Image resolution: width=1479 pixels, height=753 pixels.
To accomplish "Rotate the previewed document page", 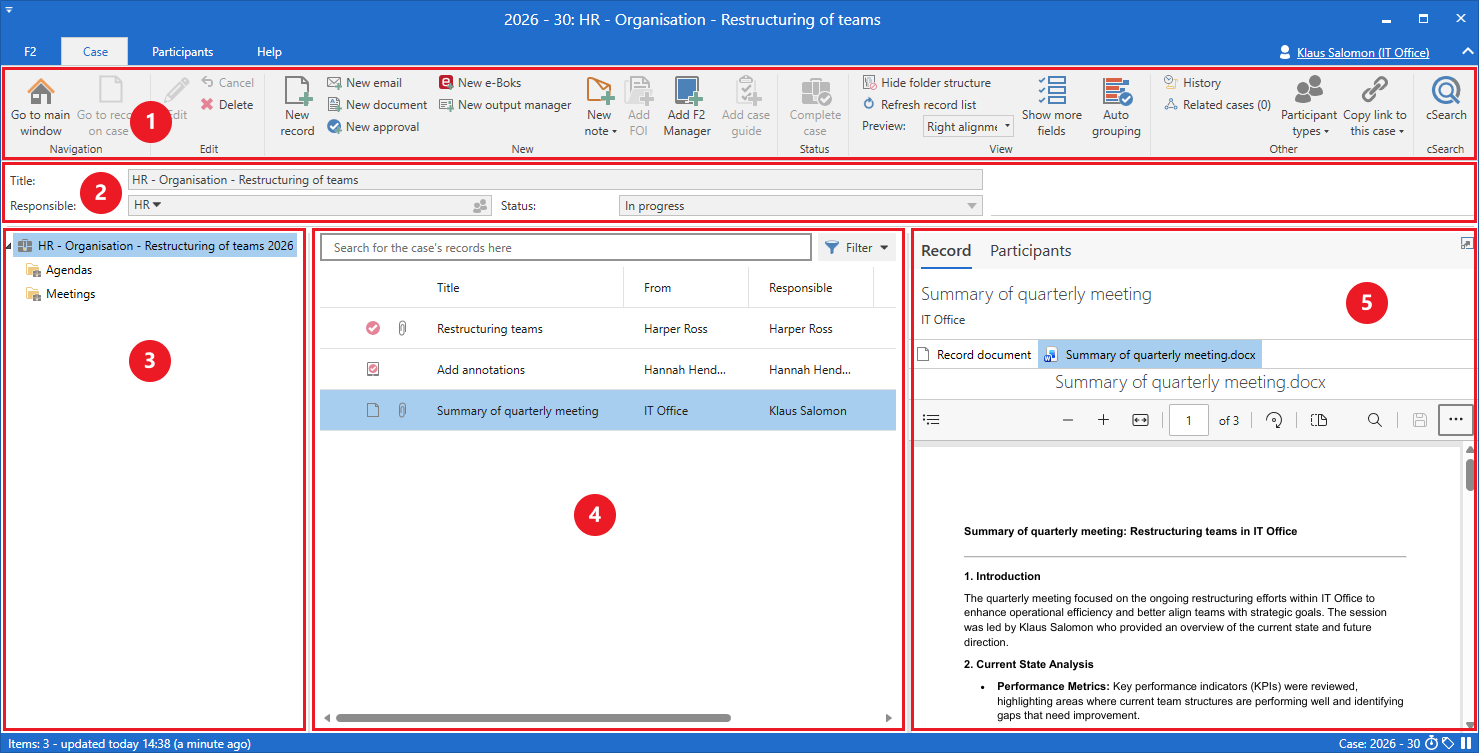I will [x=1274, y=420].
